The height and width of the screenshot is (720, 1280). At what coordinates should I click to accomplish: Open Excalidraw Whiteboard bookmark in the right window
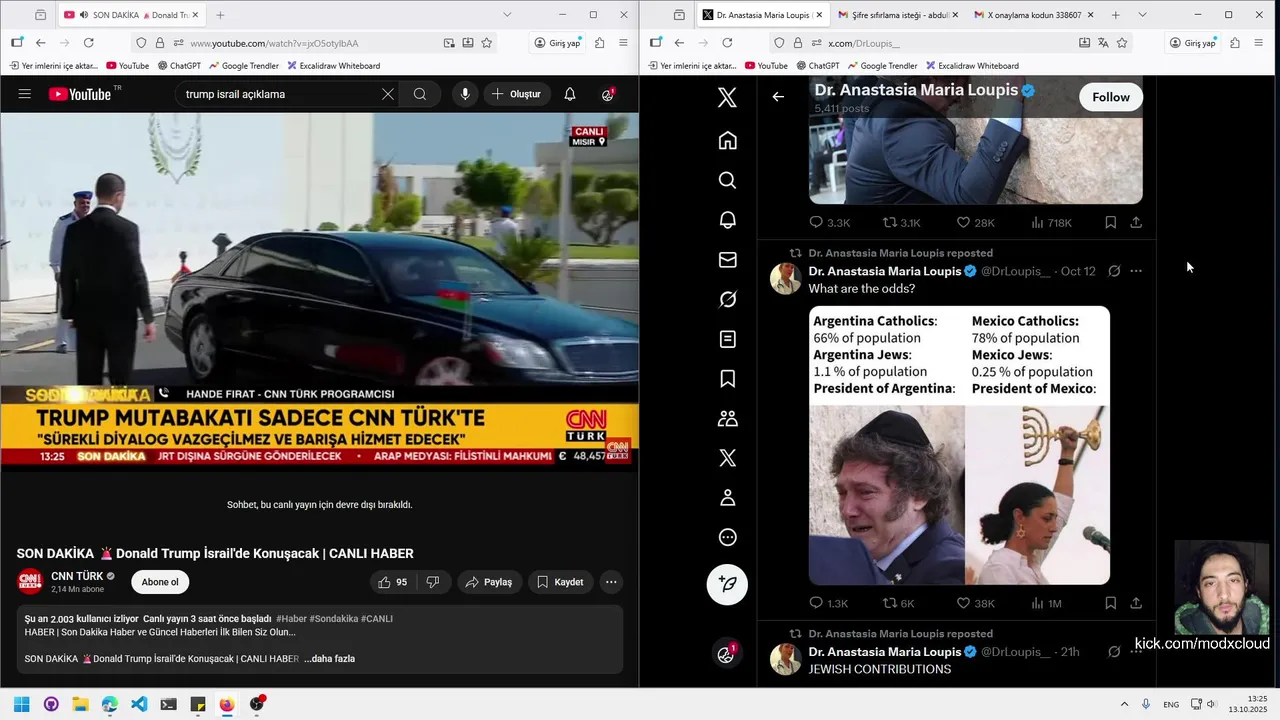click(x=971, y=66)
